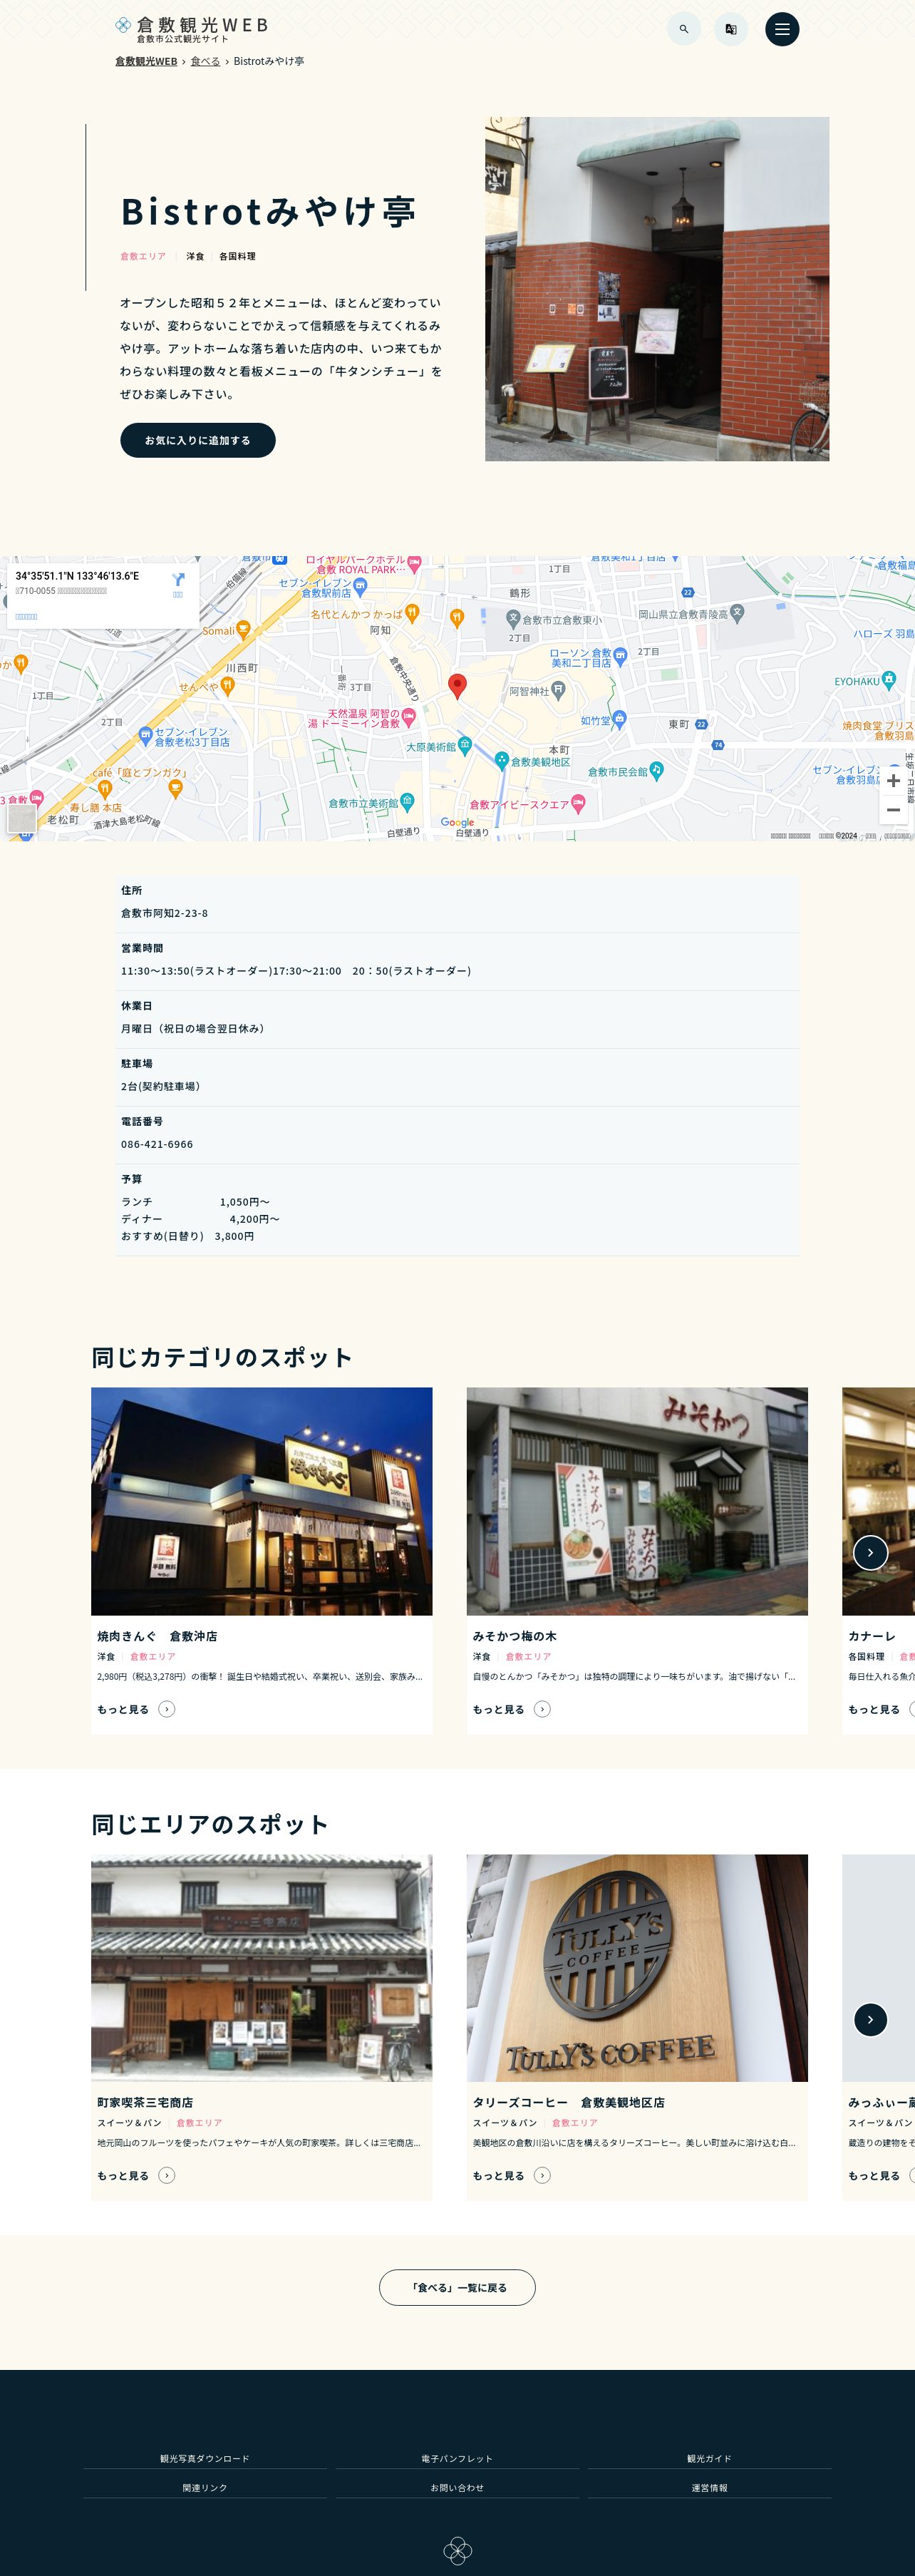The image size is (915, 2576).
Task: Click the 町家喫茶三宅商店 photo
Action: 262,1968
